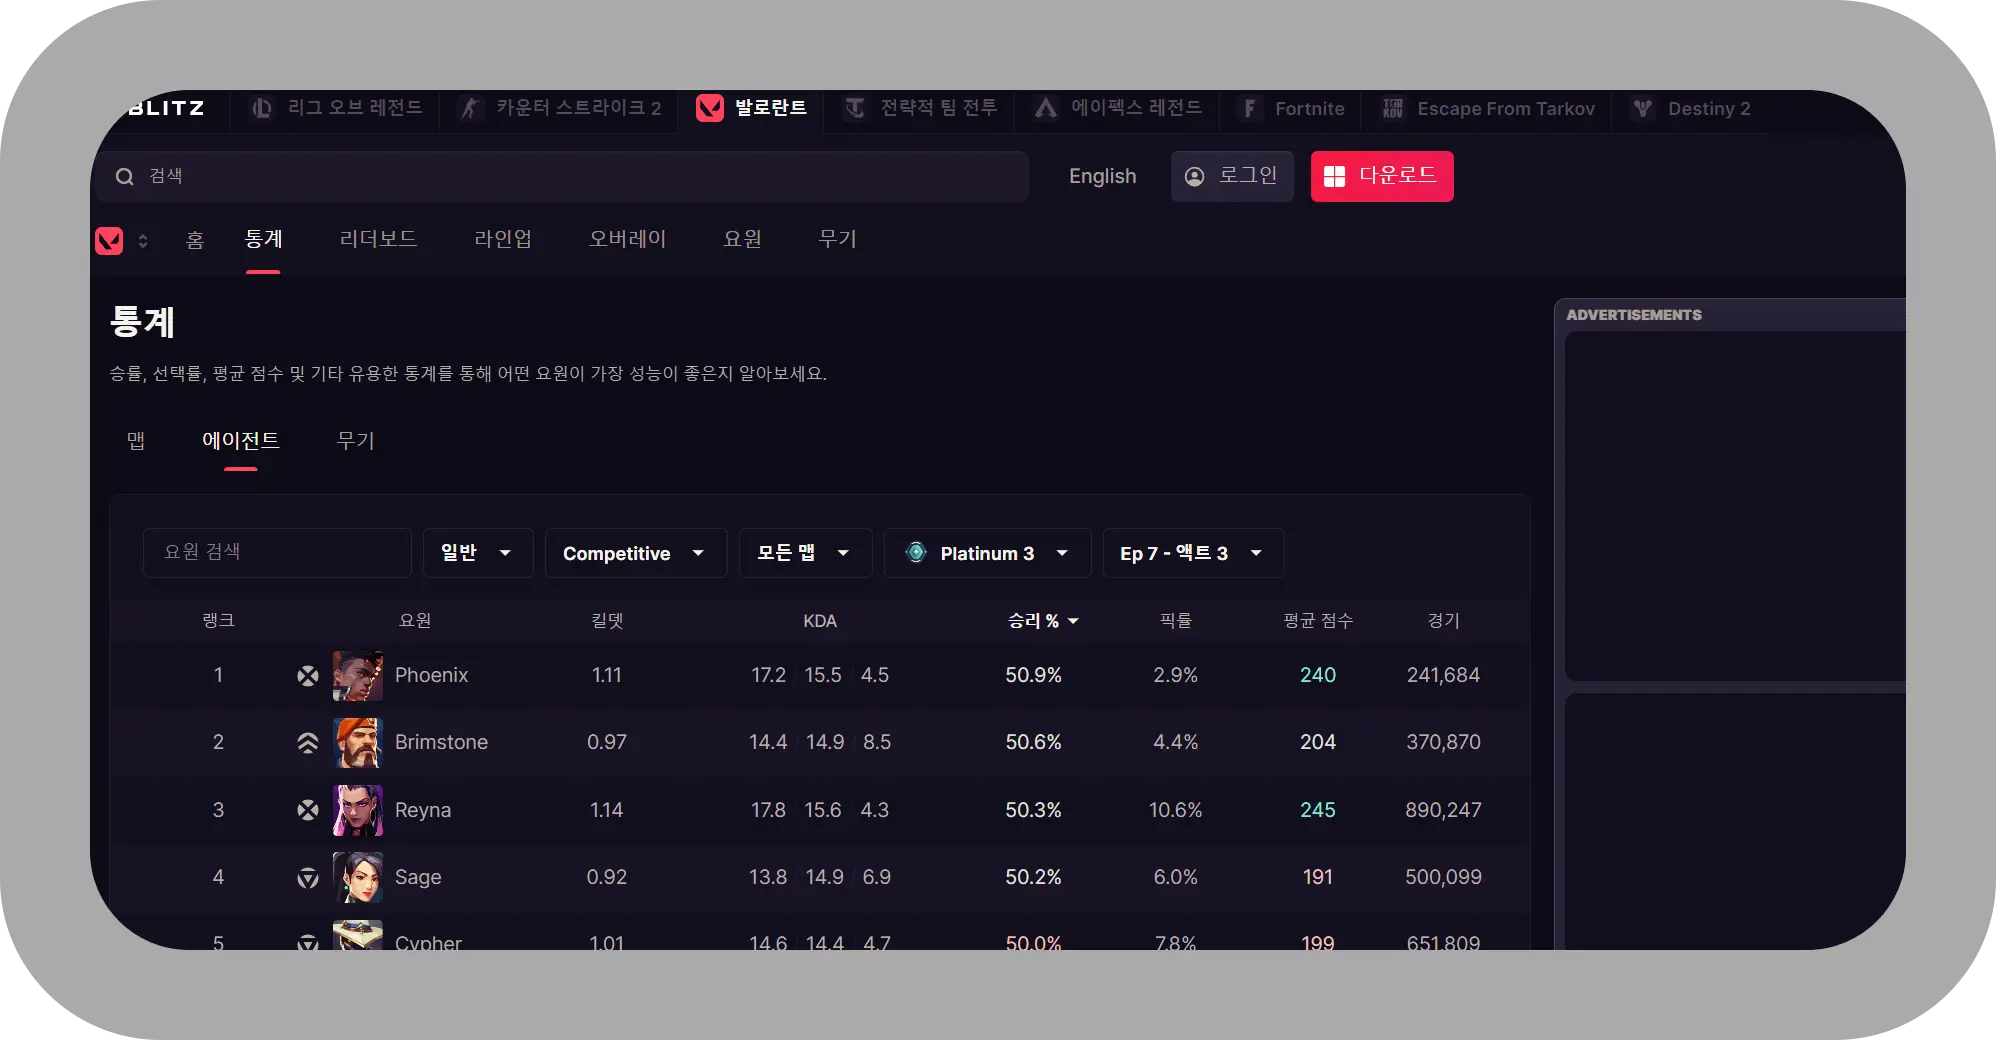Viewport: 1996px width, 1040px height.
Task: Switch games using the League of Legends icon
Action: point(262,109)
